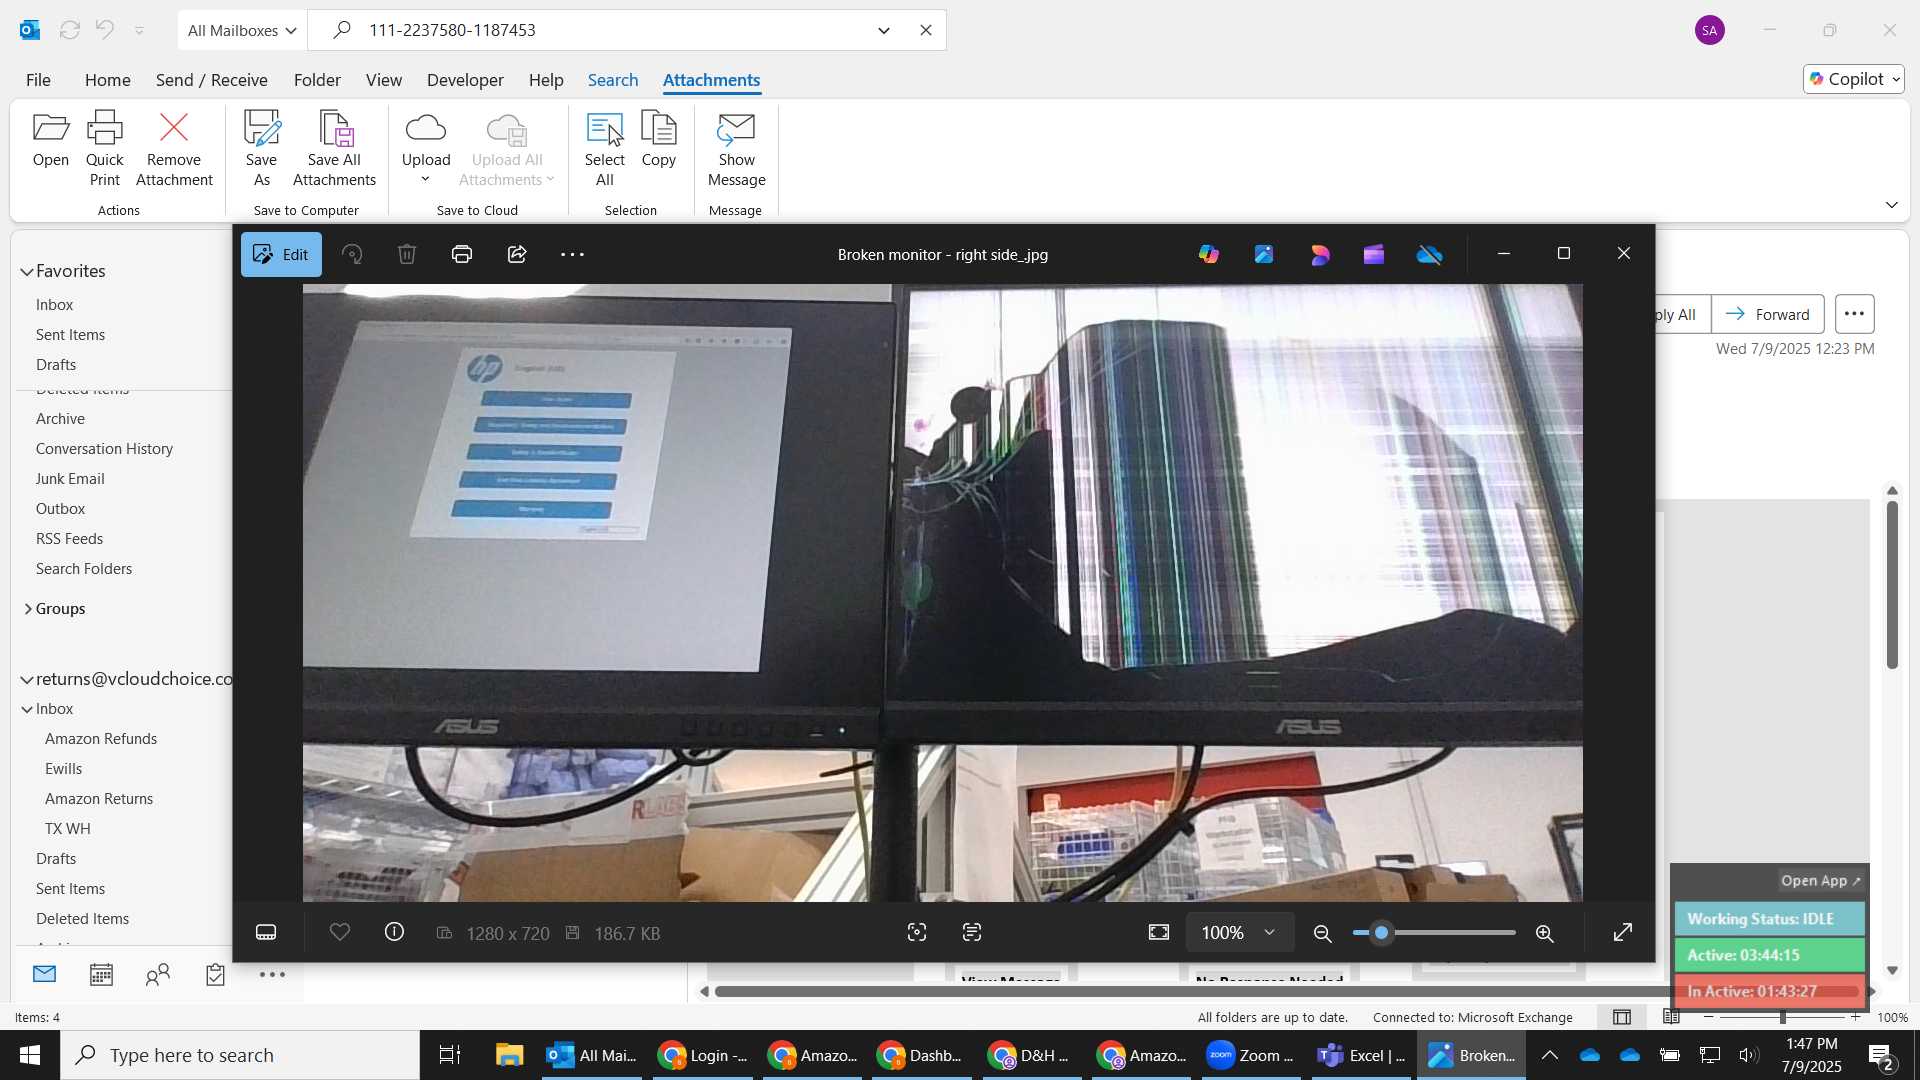Open File Explorer from taskbar

[x=509, y=1055]
